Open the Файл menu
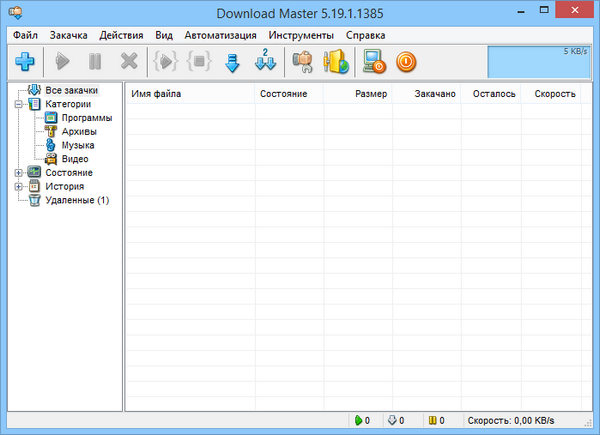This screenshot has height=435, width=600. tap(26, 34)
